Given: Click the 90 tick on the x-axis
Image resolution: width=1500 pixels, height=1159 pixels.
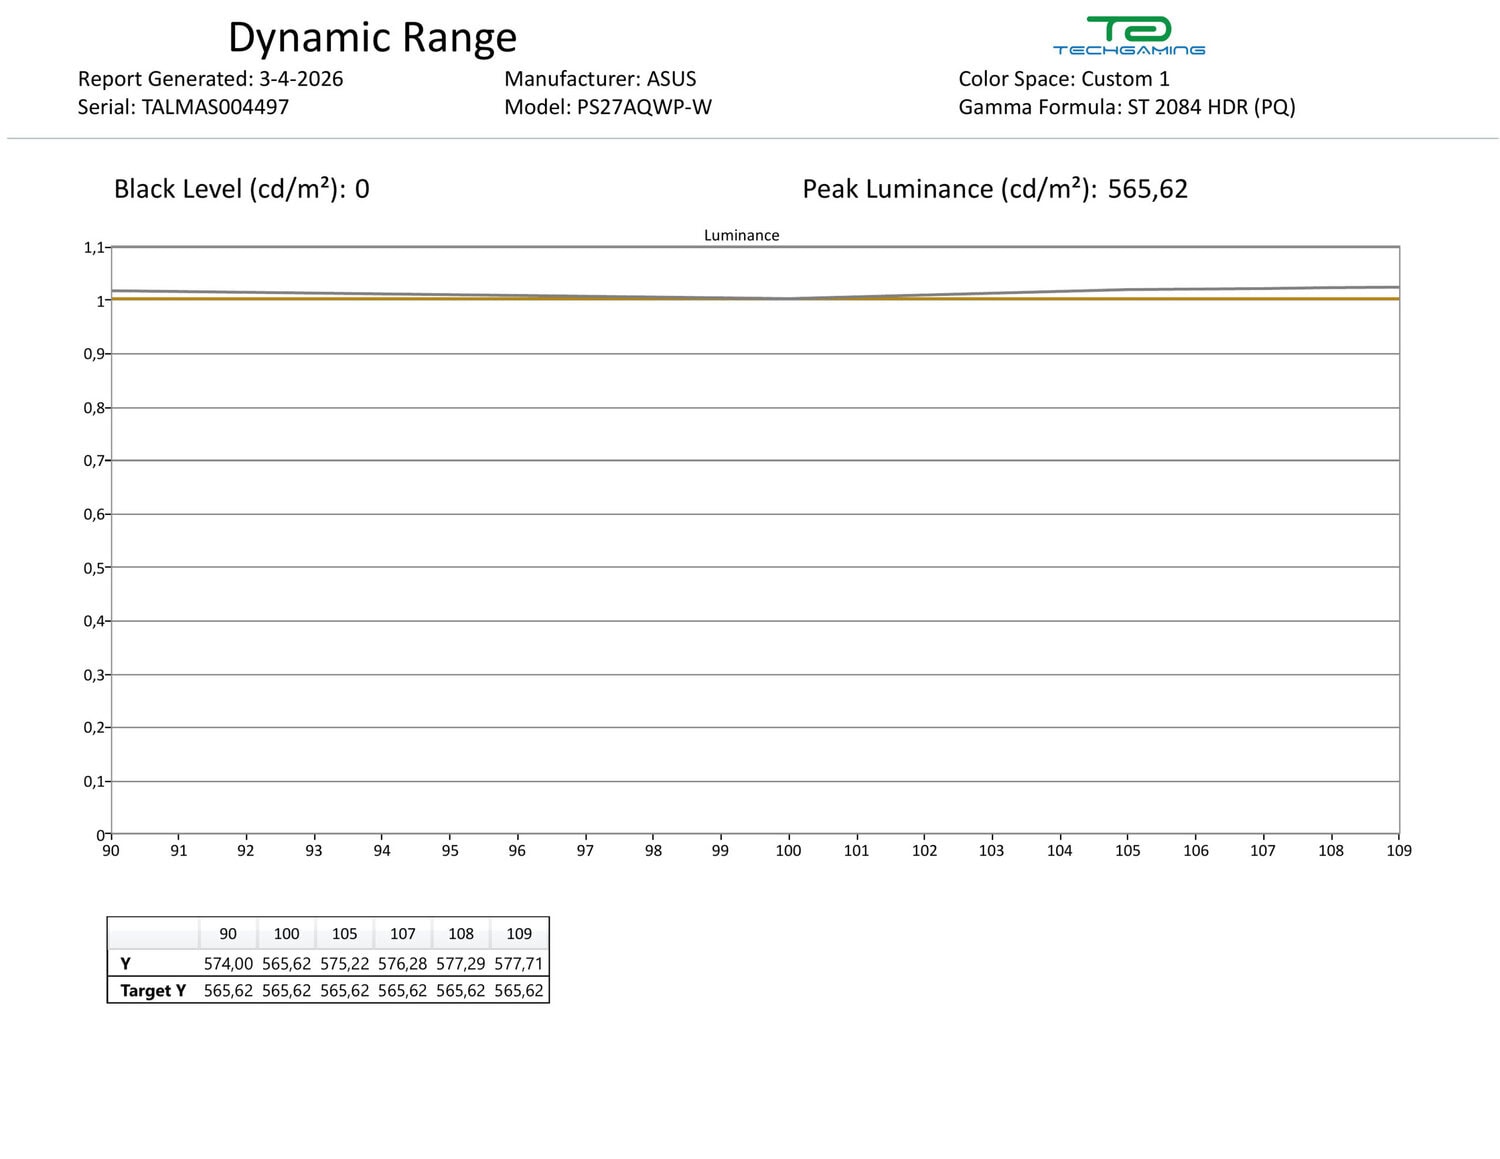Looking at the screenshot, I should pyautogui.click(x=111, y=851).
